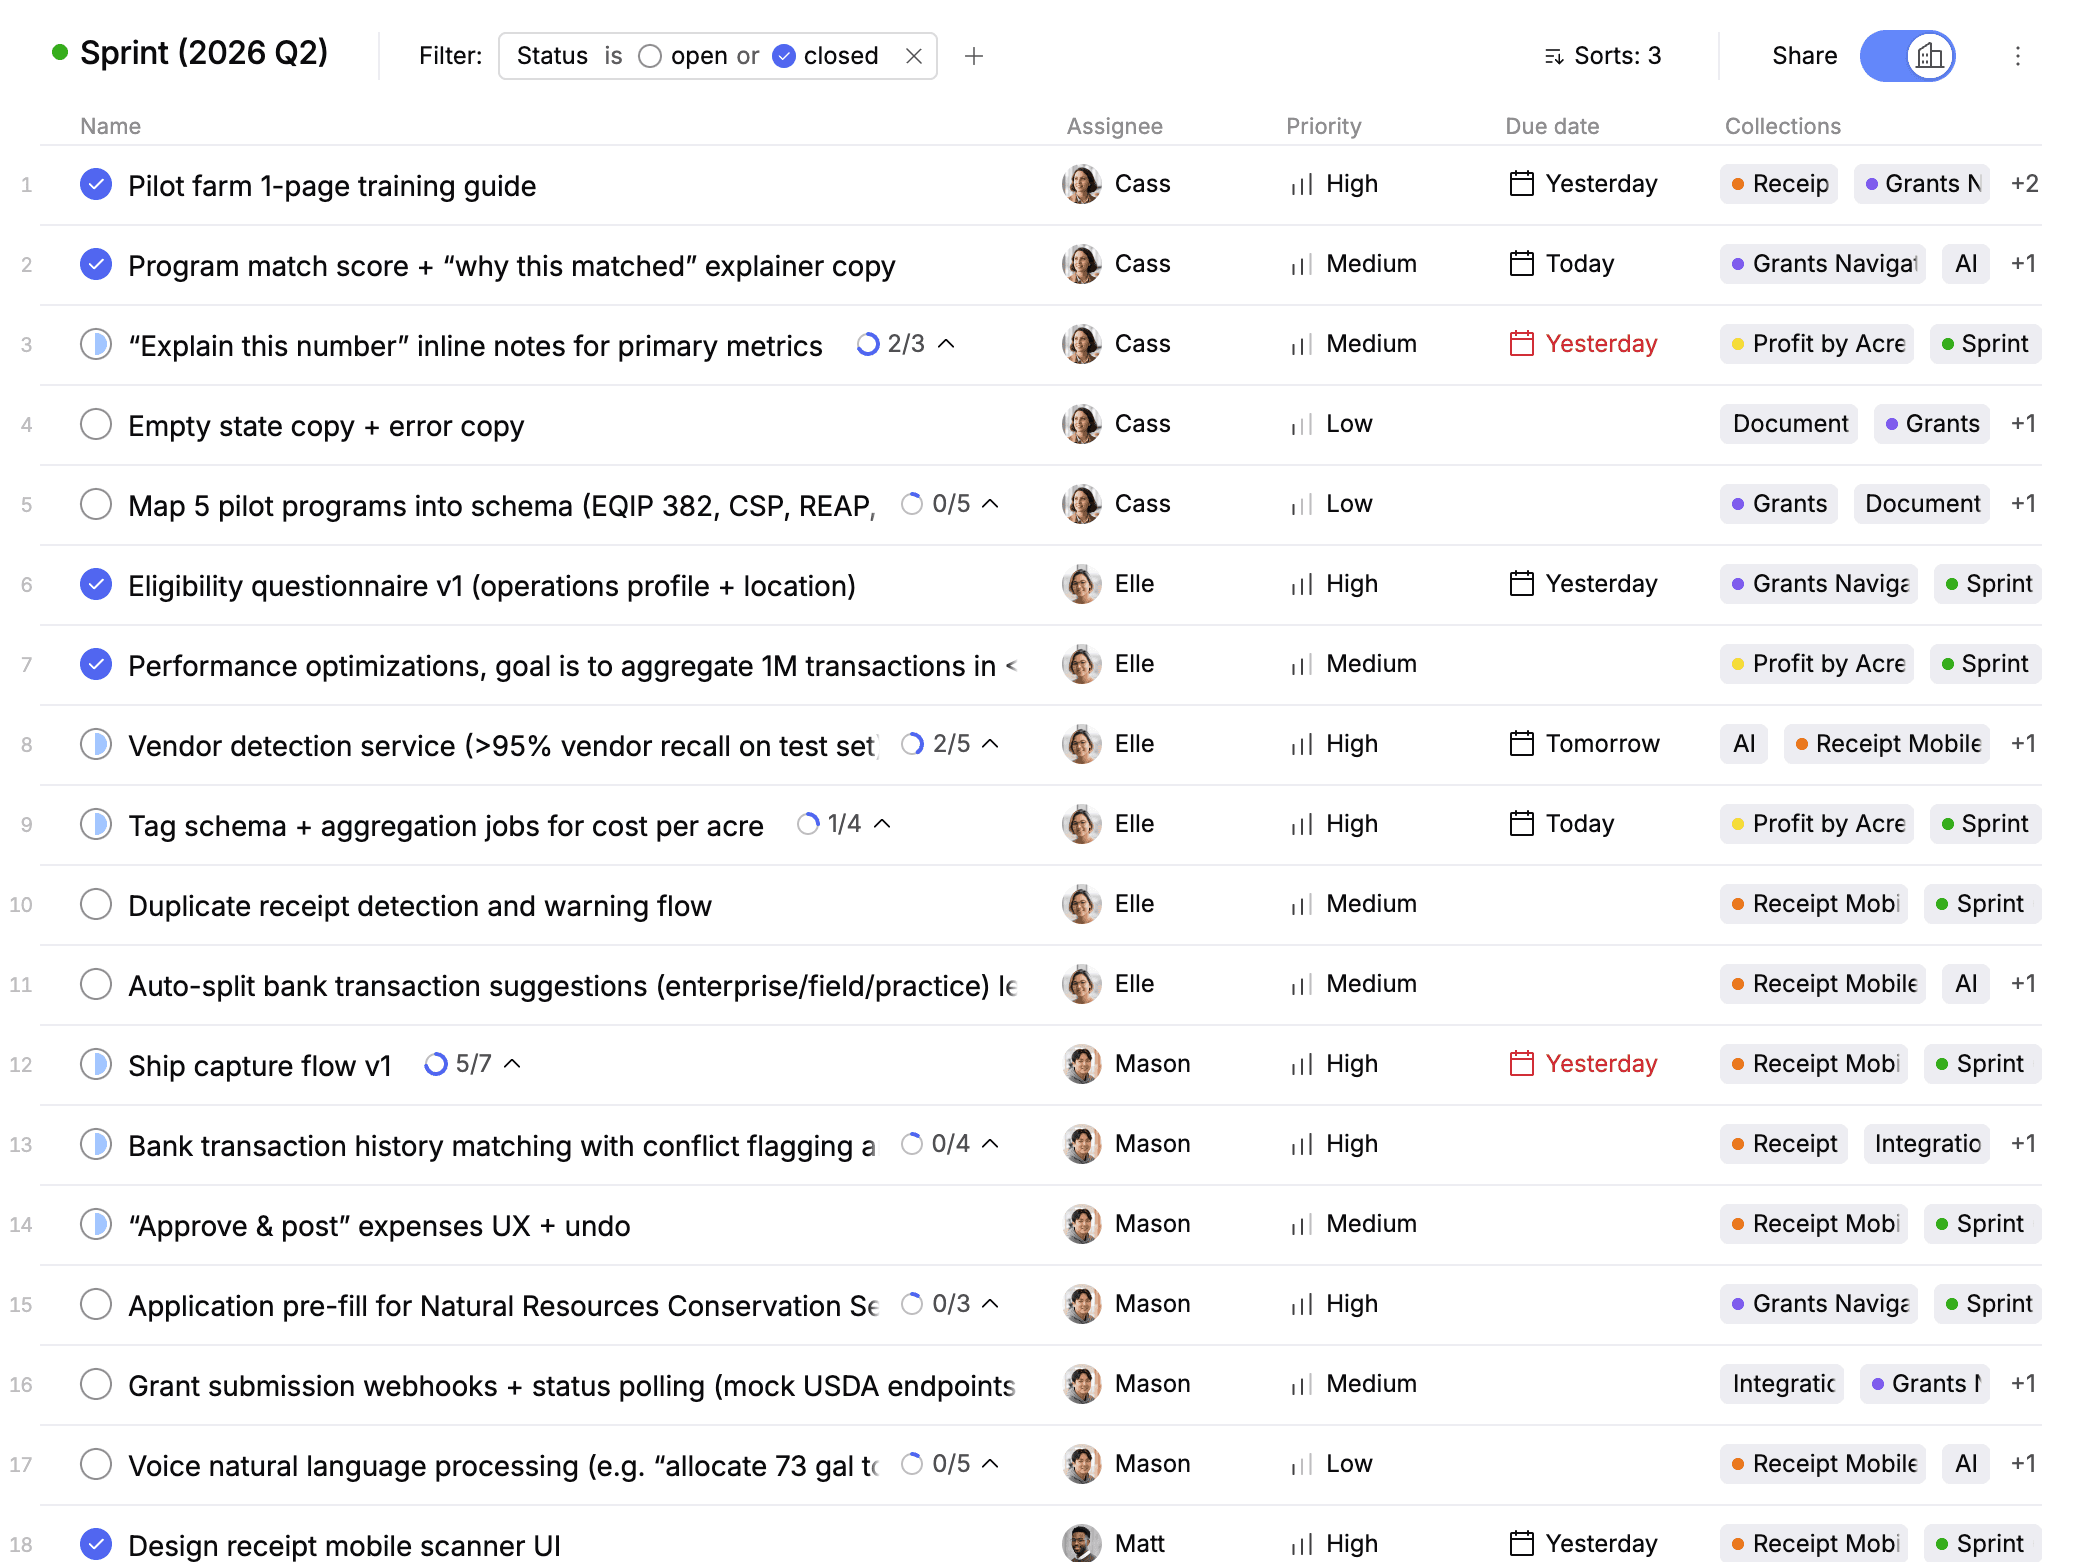The height and width of the screenshot is (1562, 2082).
Task: Click calendar icon for Vendor detection due date
Action: pos(1521,743)
